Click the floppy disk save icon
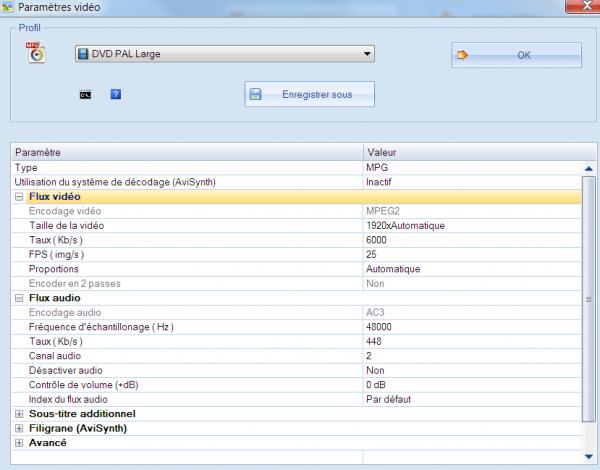Screen dimensions: 600x470 255,95
